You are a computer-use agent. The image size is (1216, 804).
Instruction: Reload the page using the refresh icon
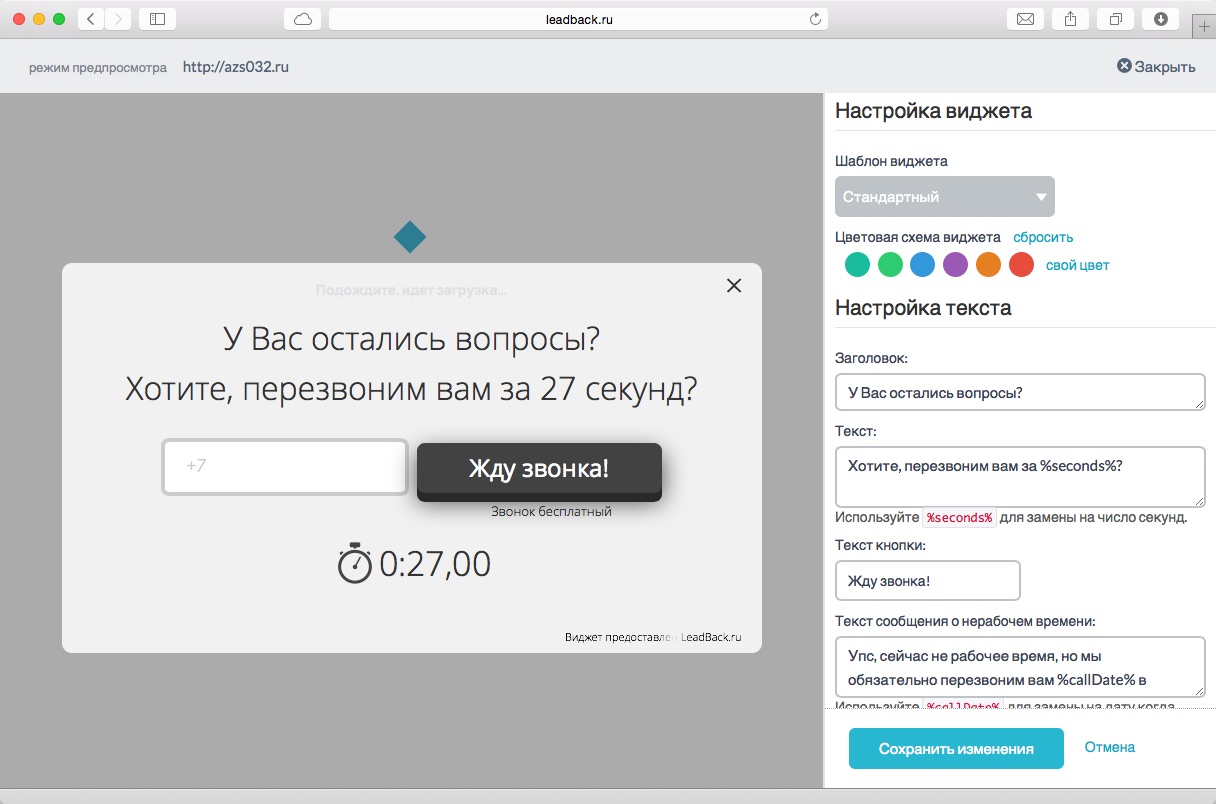point(815,19)
